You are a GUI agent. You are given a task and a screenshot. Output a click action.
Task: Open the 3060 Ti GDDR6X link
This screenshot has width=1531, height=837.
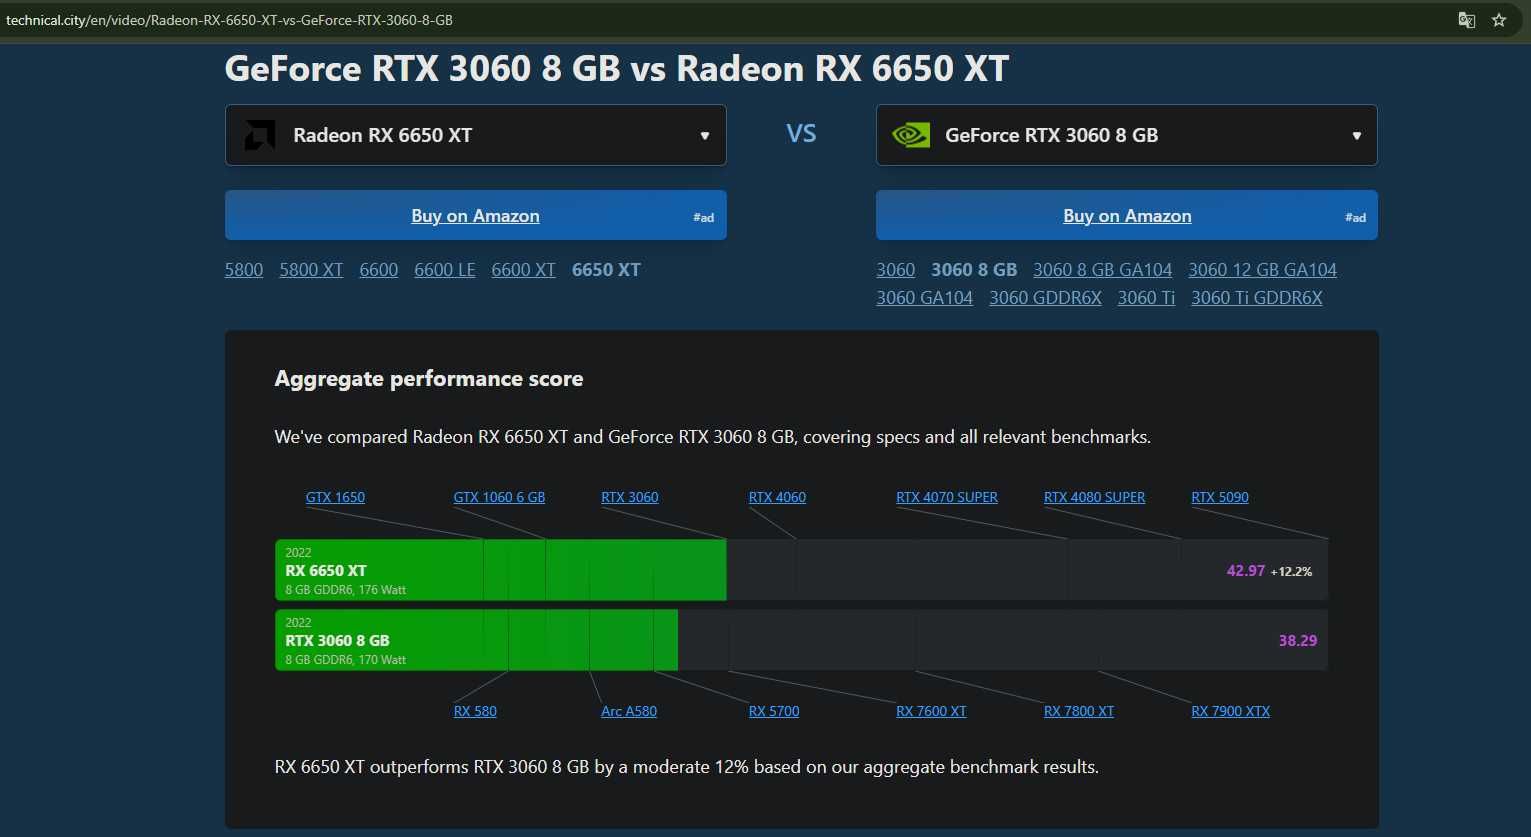[1257, 298]
